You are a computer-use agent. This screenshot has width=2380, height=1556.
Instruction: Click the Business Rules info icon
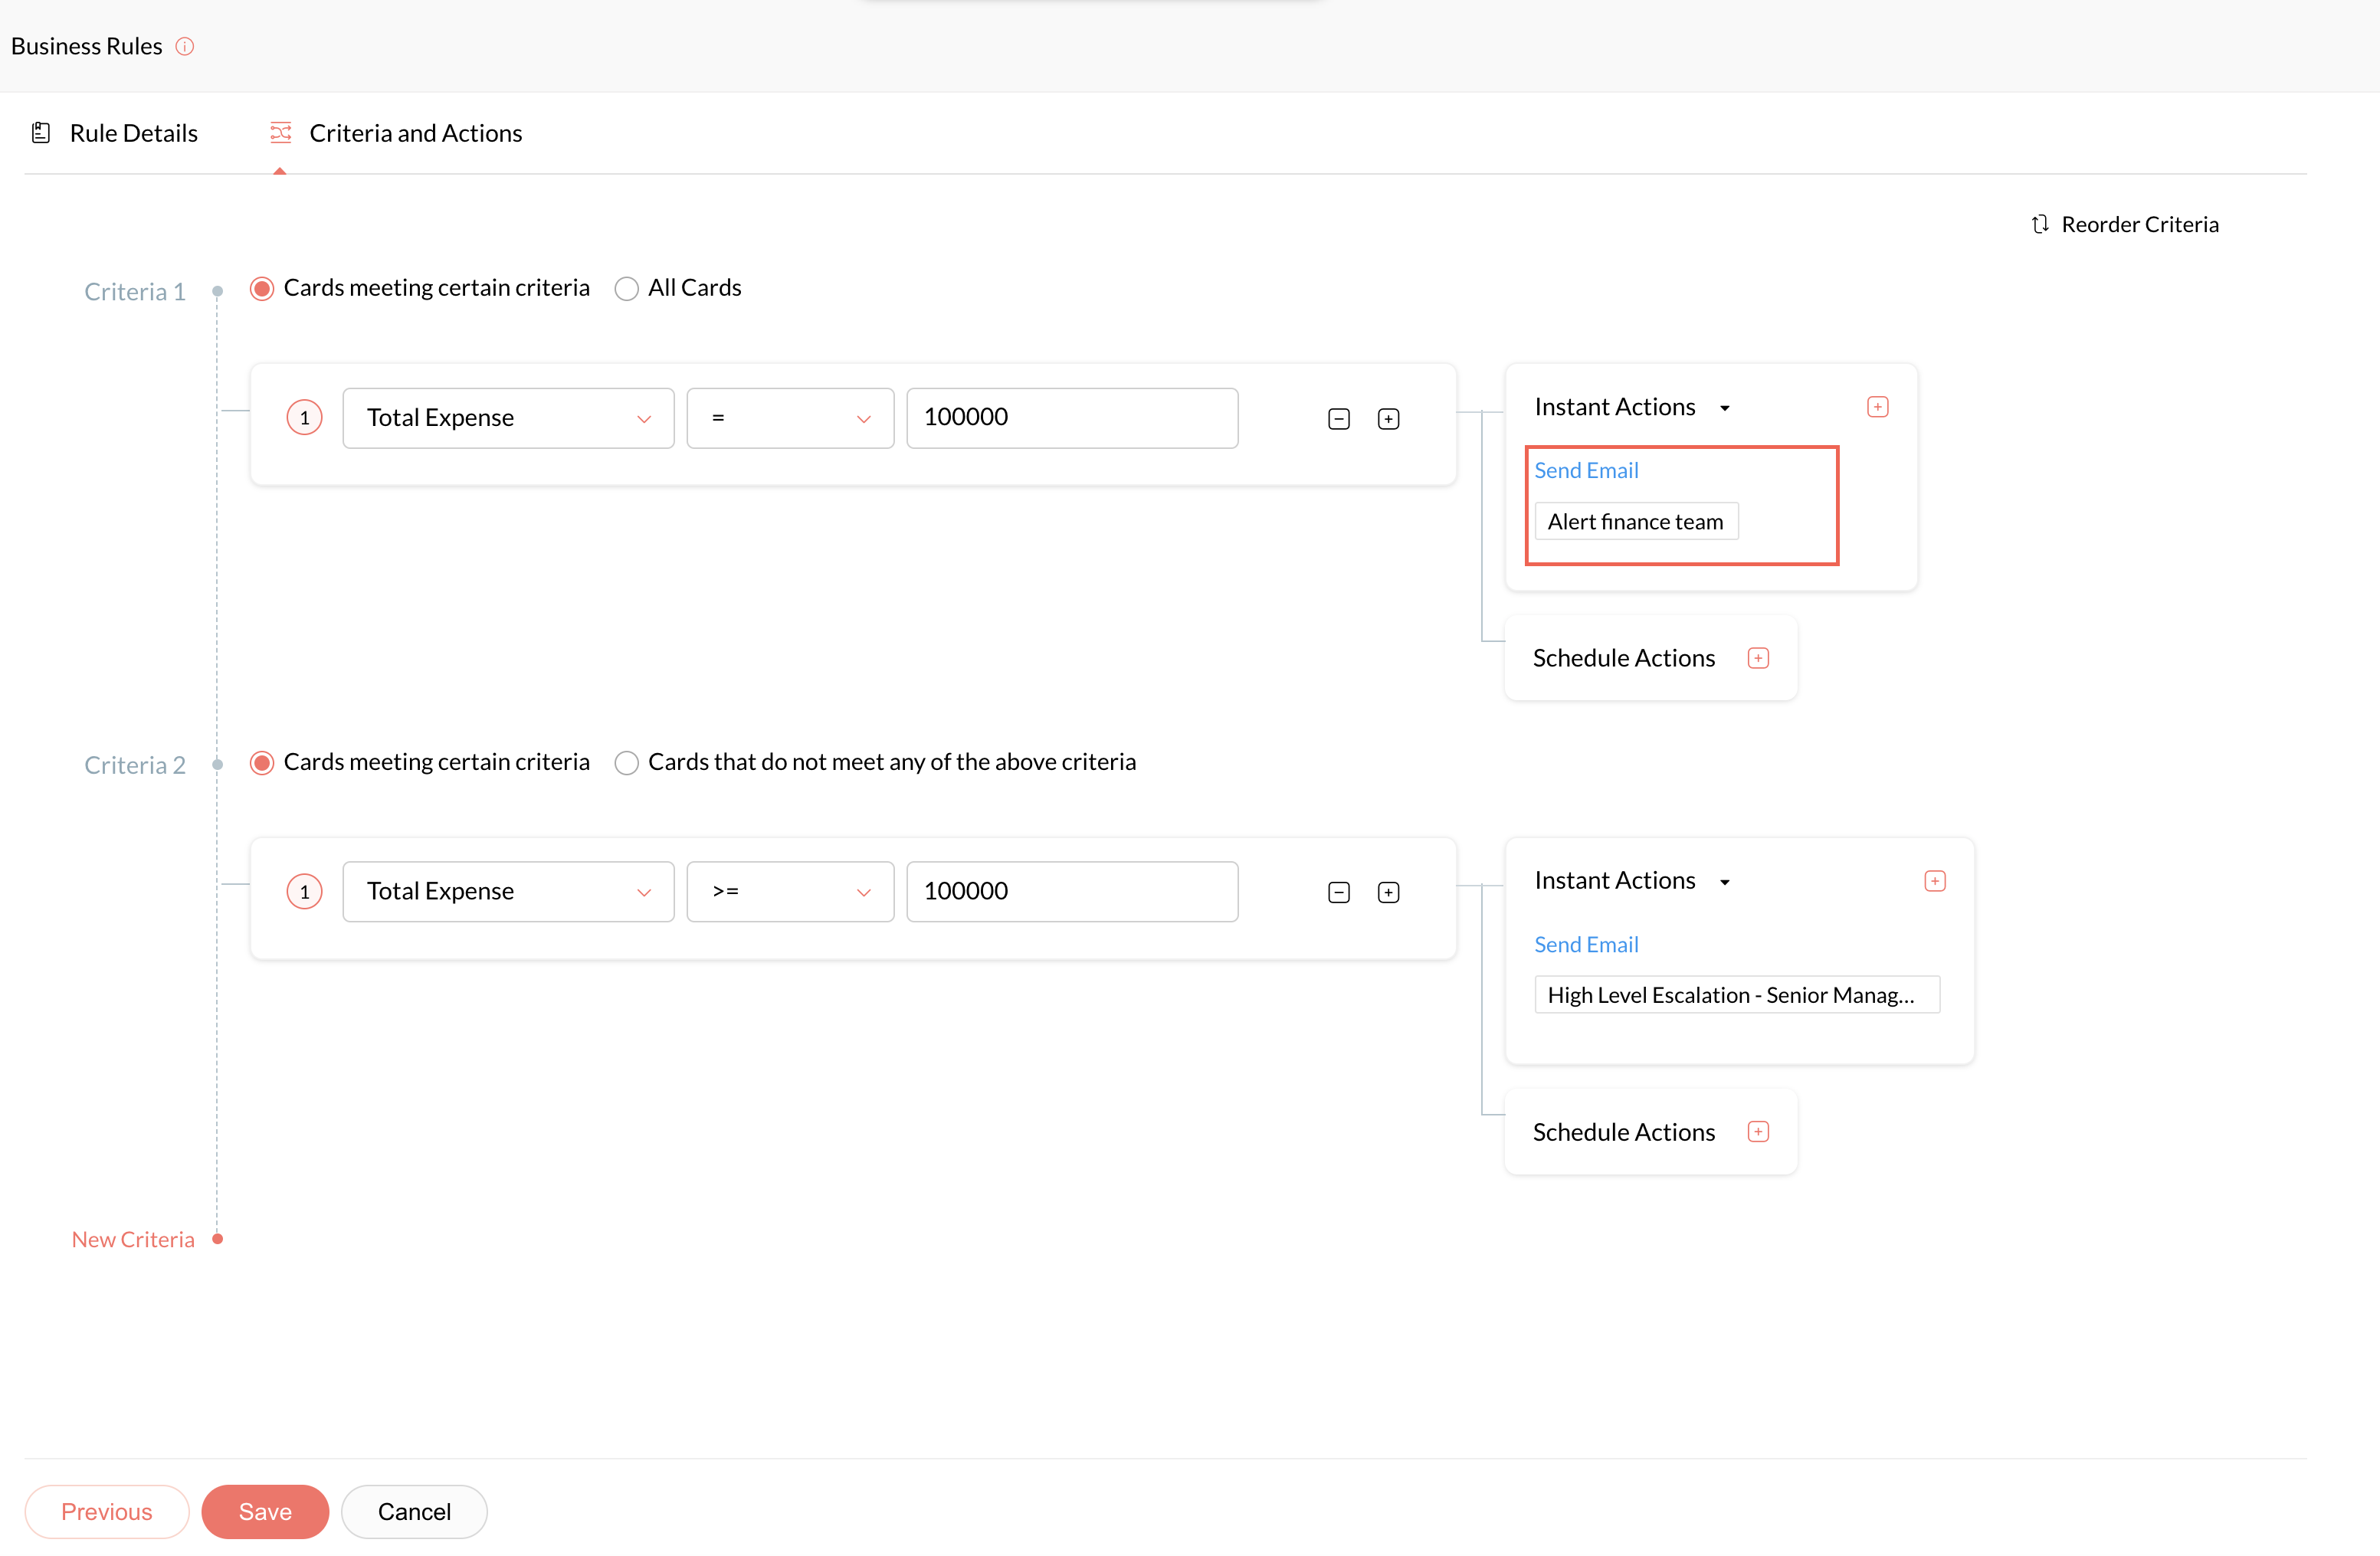(185, 46)
